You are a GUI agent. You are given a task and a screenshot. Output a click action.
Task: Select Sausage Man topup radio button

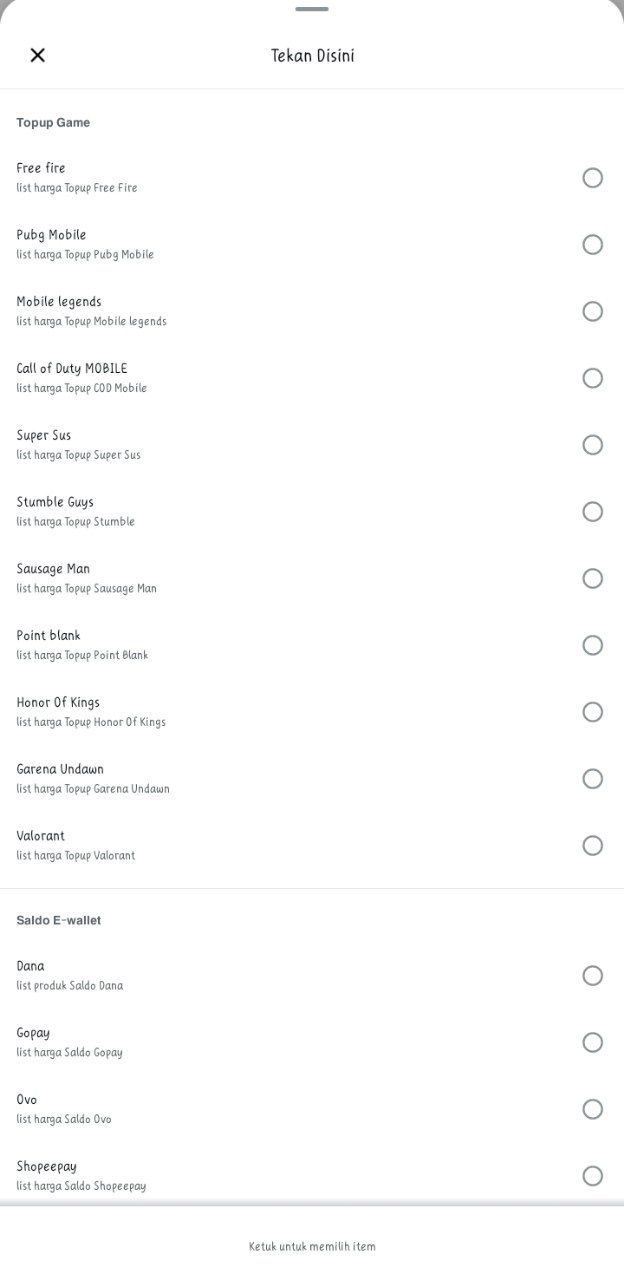click(592, 578)
